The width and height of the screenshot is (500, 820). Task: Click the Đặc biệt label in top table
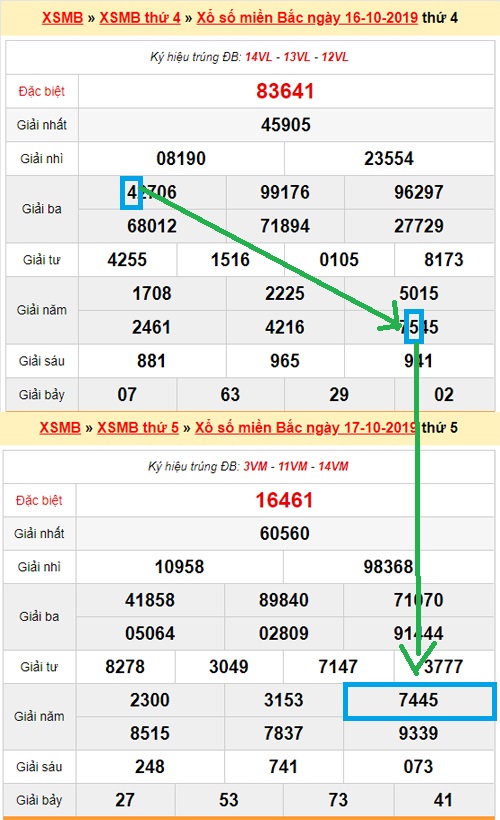tap(41, 92)
